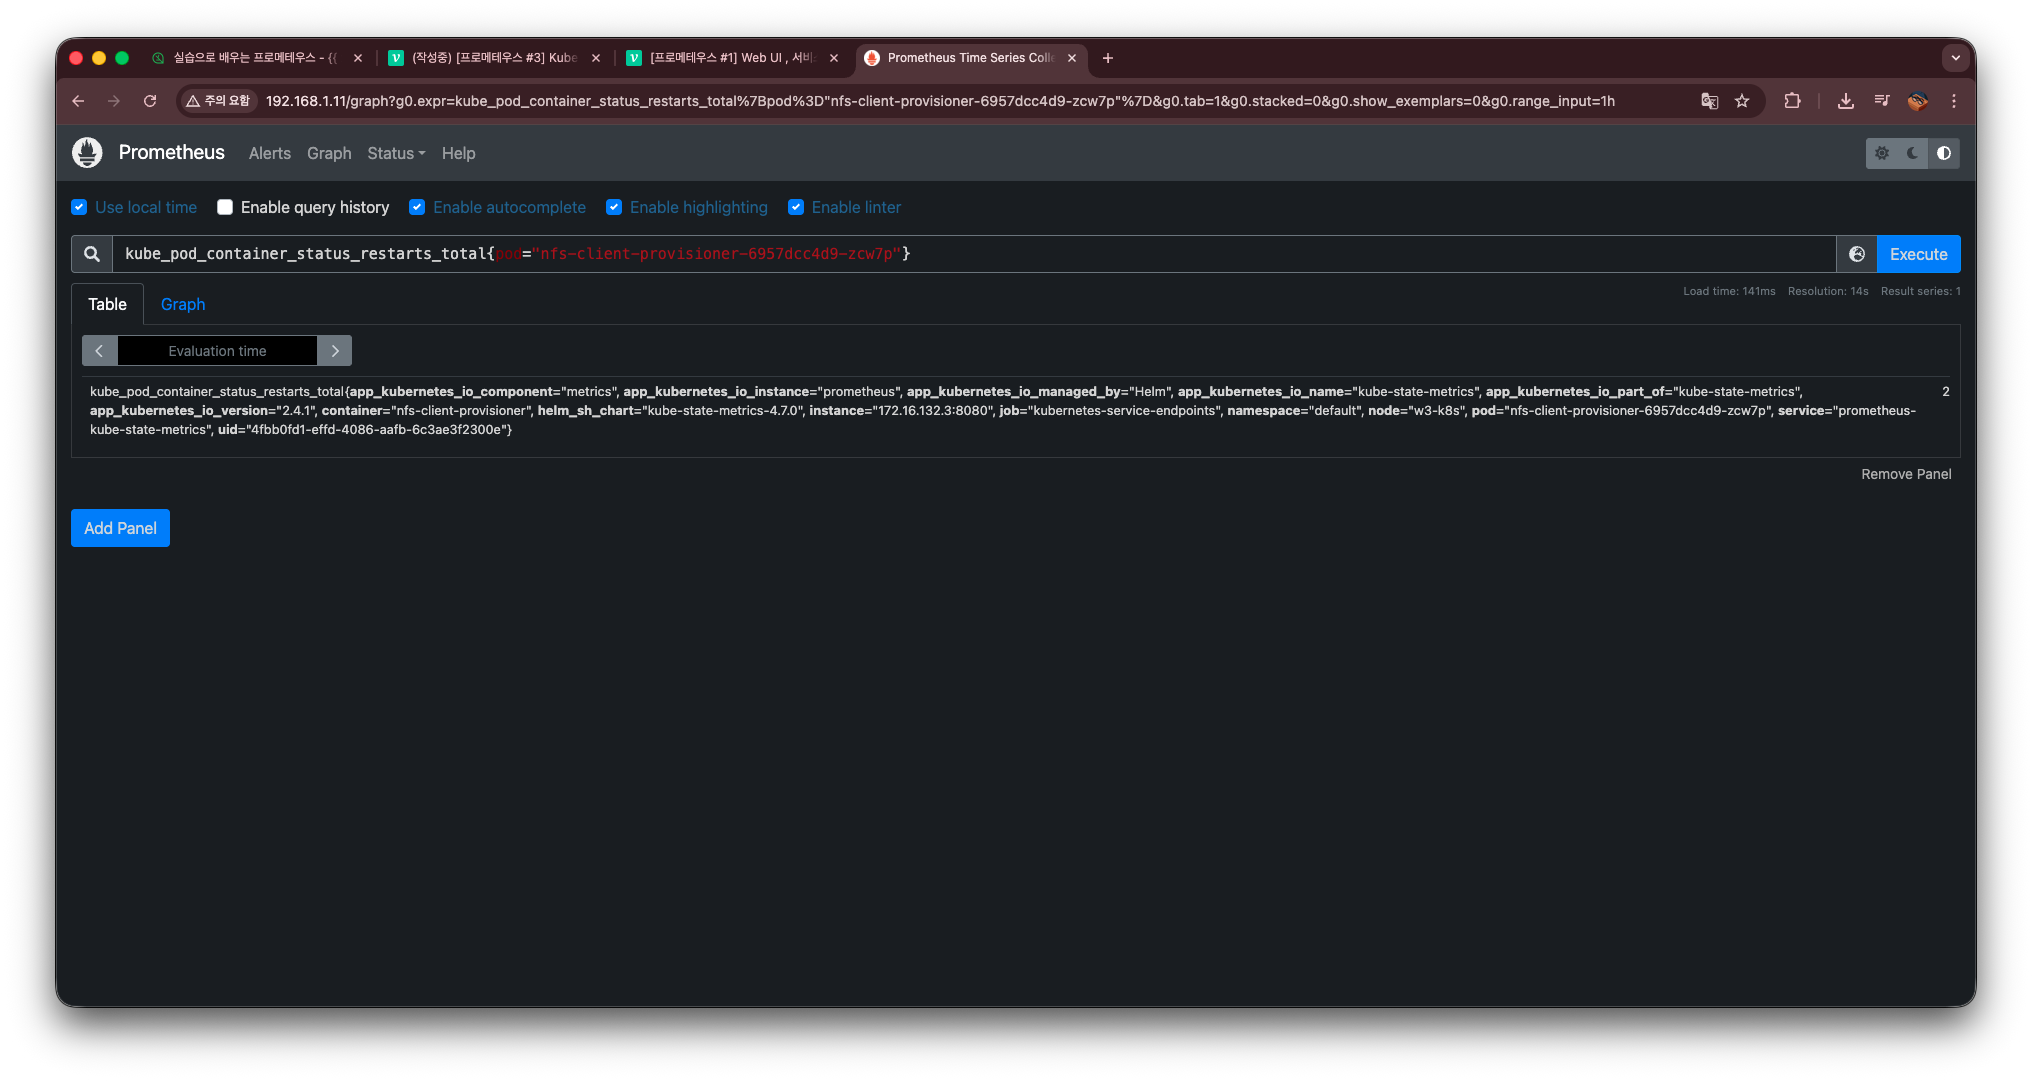Switch to dark theme moon icon
2032x1081 pixels.
[x=1913, y=153]
